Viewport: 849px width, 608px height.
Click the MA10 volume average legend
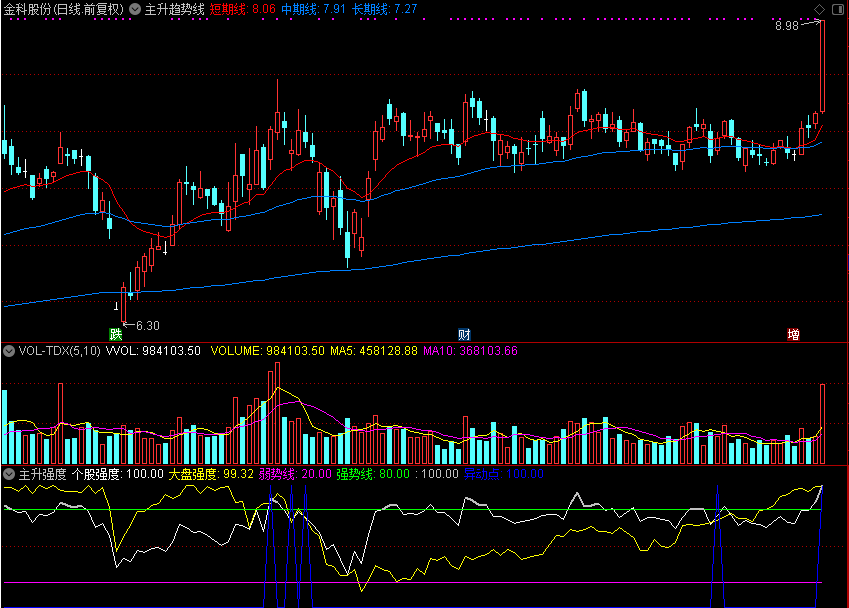(x=470, y=351)
